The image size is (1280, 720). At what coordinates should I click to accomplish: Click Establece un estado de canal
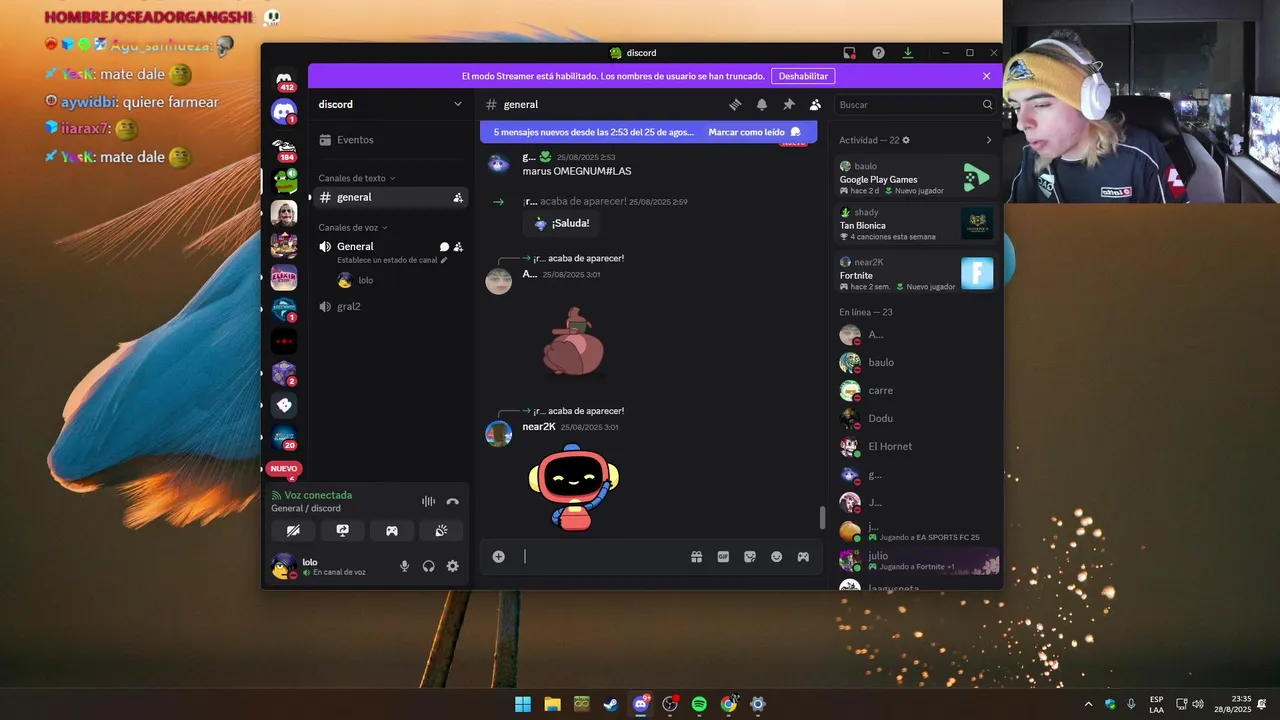pyautogui.click(x=392, y=260)
